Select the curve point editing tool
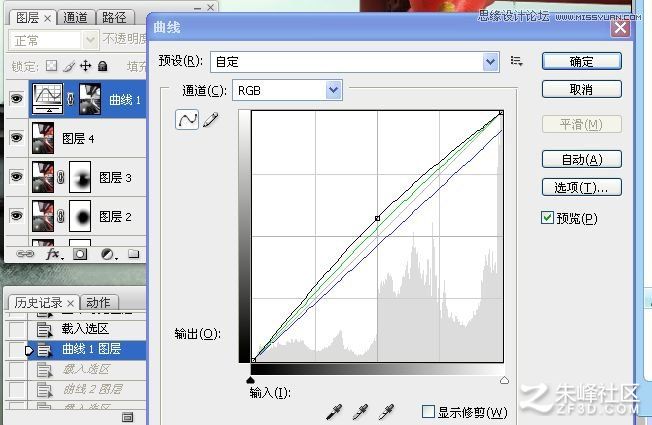Viewport: 652px width, 425px height. pos(187,120)
